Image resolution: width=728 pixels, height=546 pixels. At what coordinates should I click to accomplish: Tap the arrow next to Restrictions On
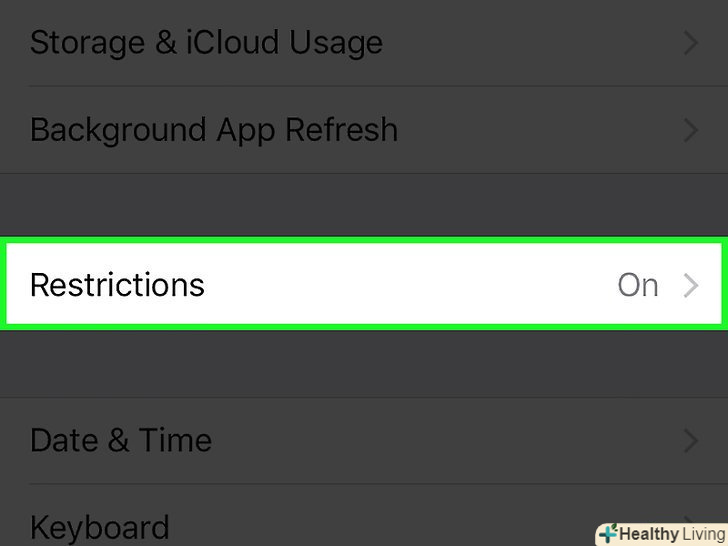[x=690, y=285]
